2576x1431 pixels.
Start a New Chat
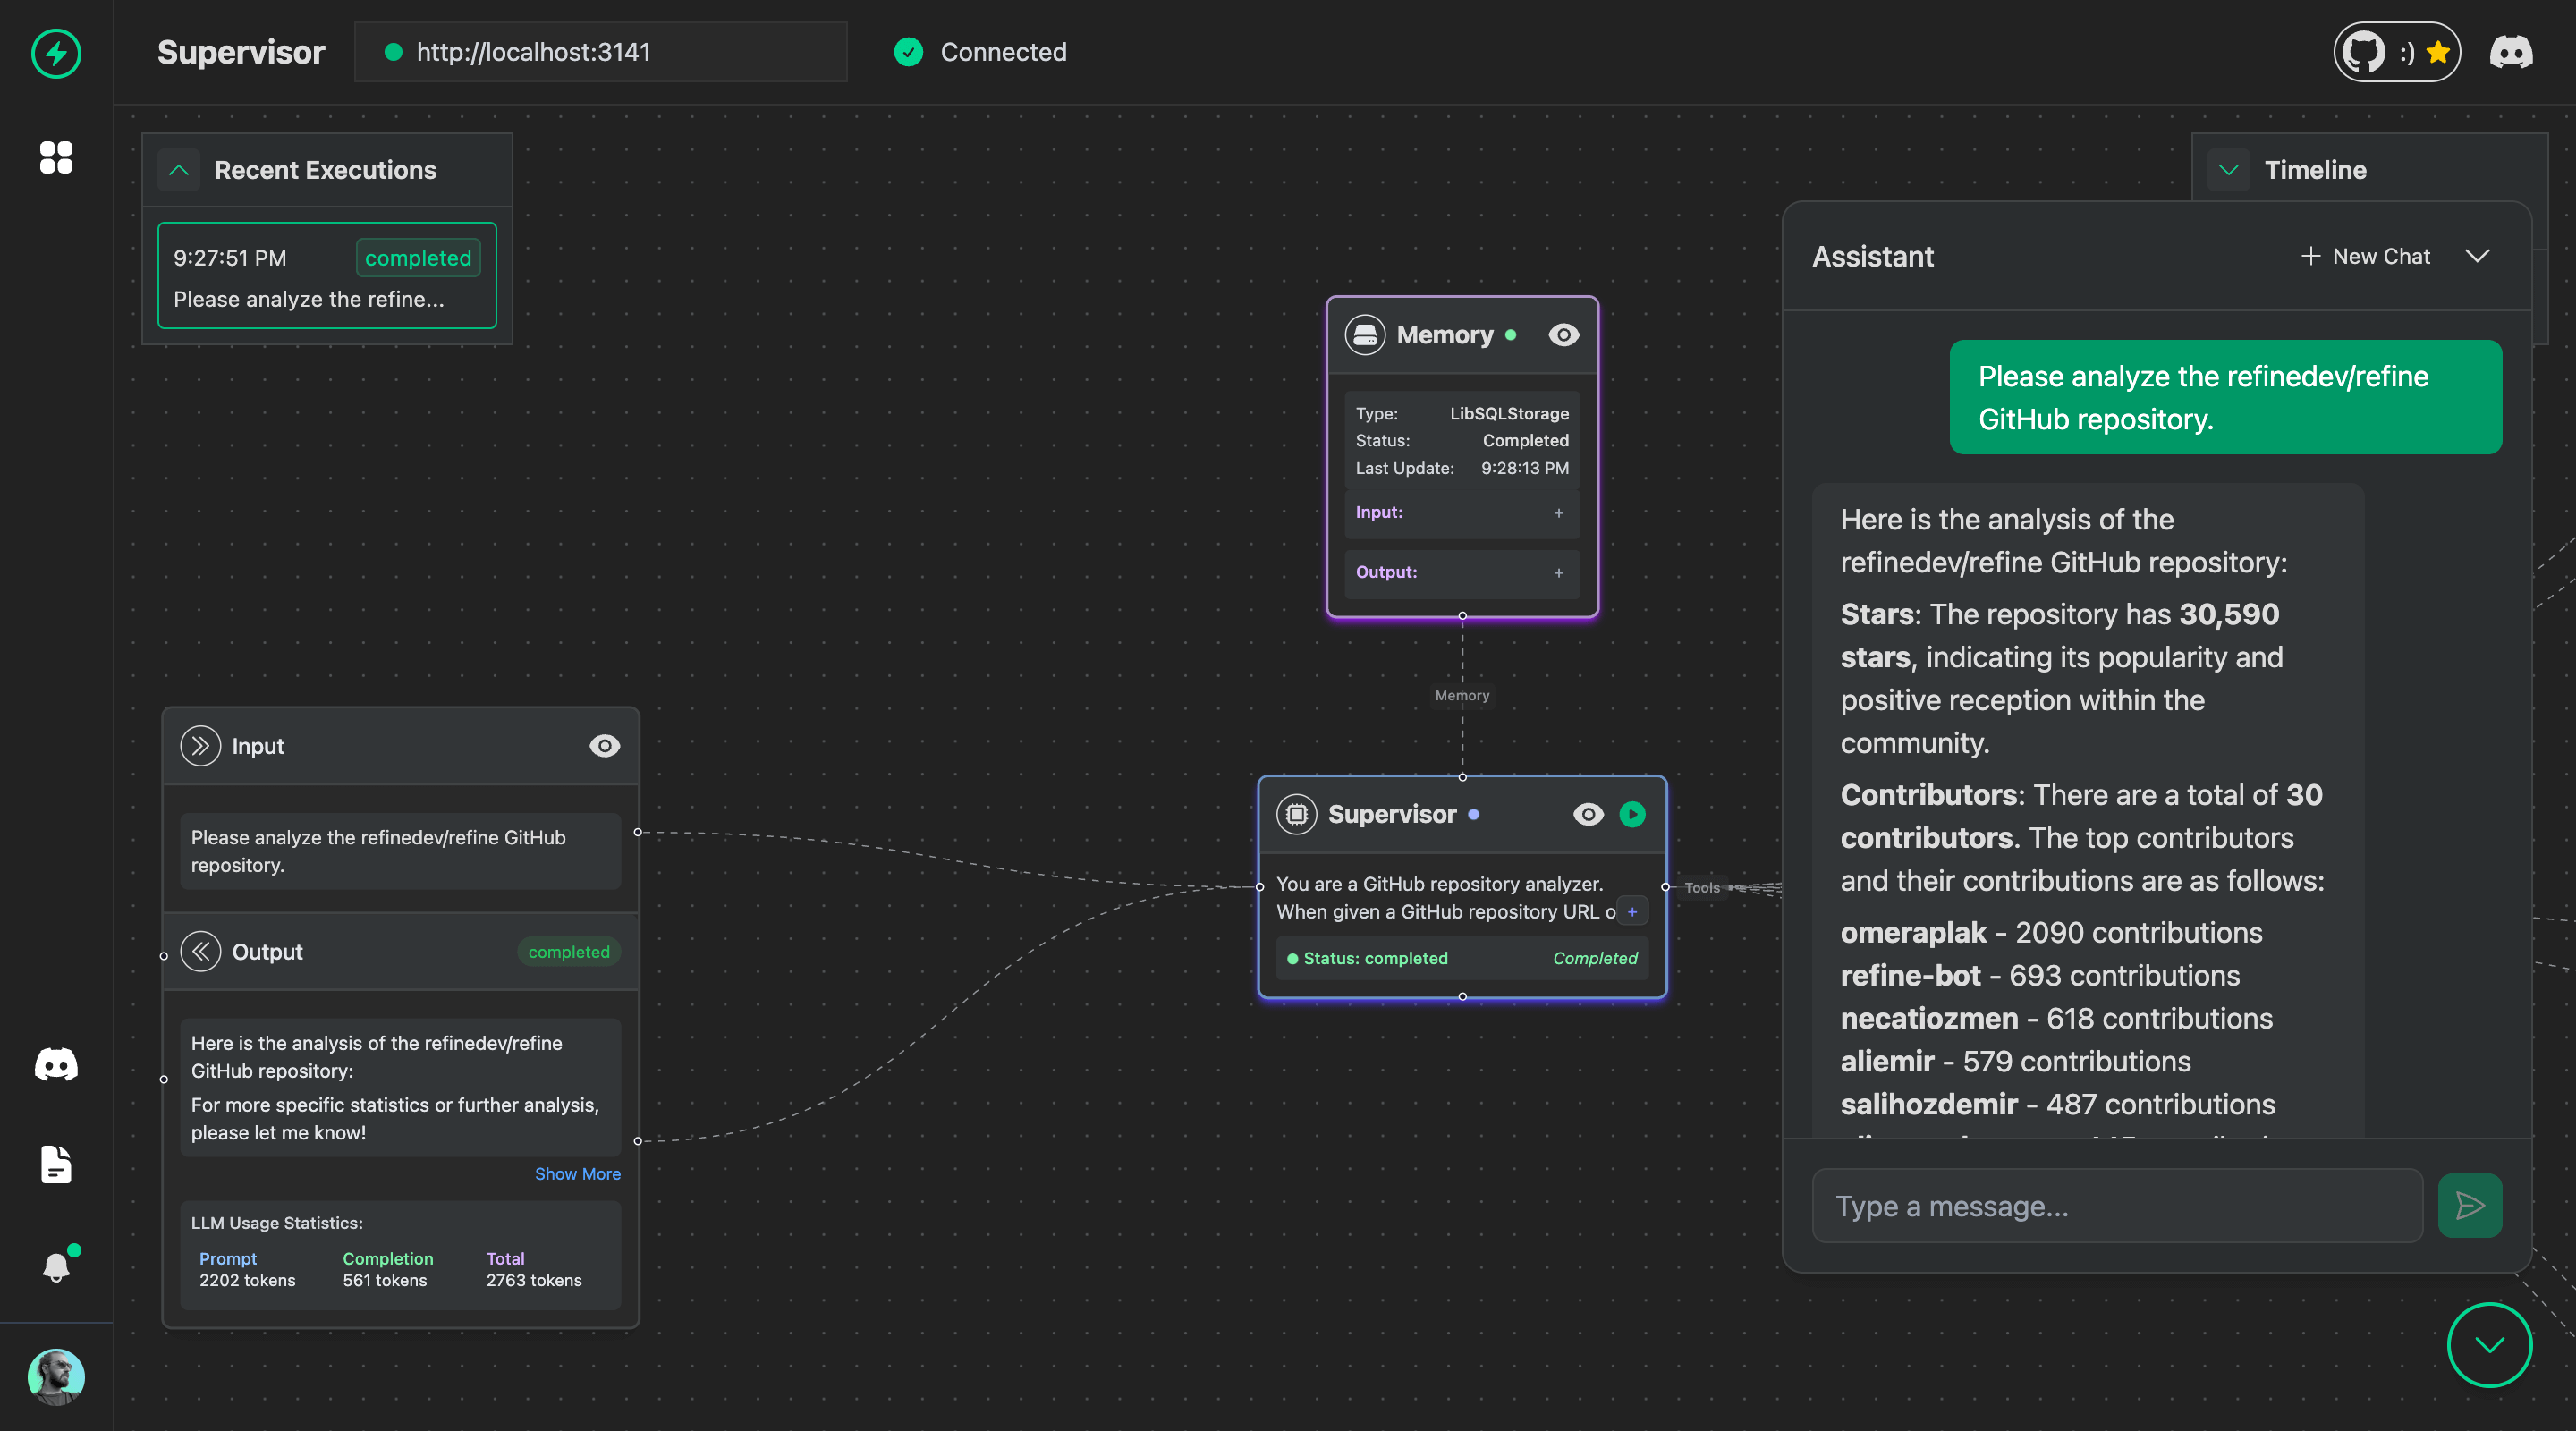click(x=2365, y=256)
